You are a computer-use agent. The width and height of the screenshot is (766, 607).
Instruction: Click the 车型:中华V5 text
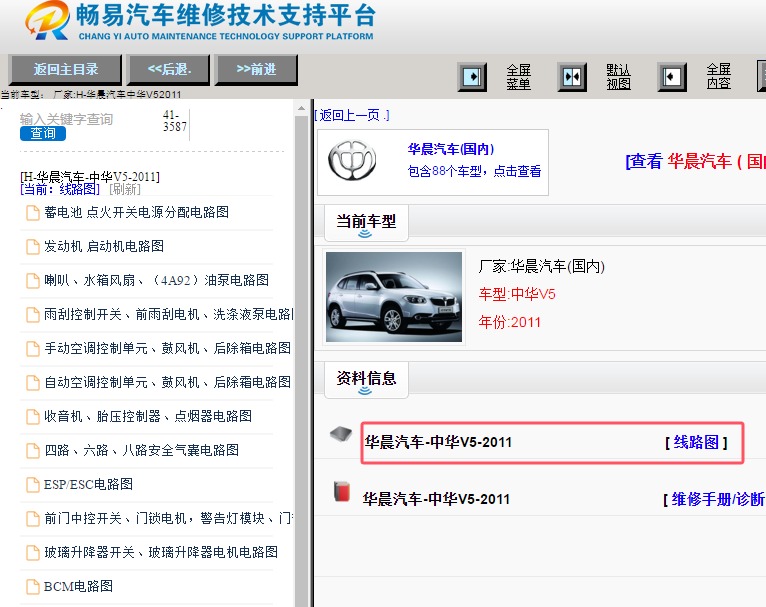coord(517,294)
